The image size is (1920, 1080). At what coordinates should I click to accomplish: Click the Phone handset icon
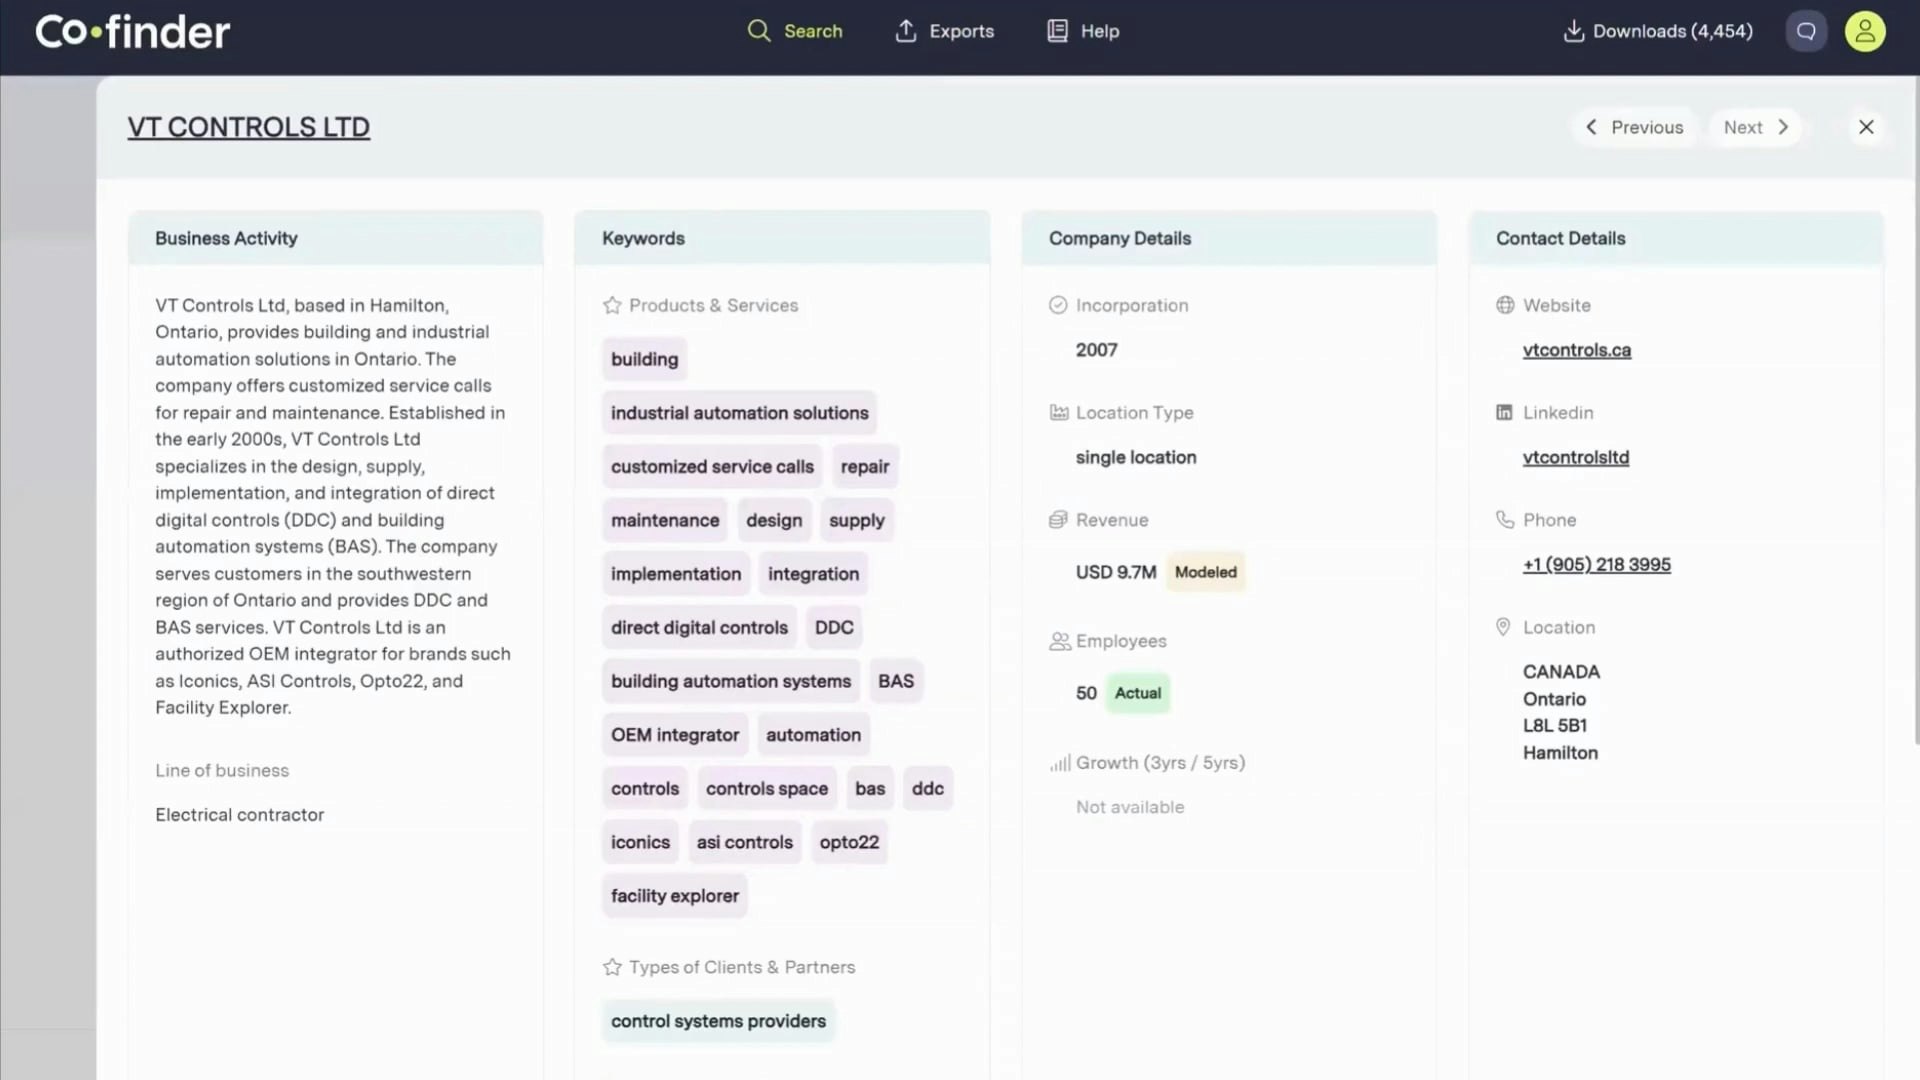point(1505,520)
